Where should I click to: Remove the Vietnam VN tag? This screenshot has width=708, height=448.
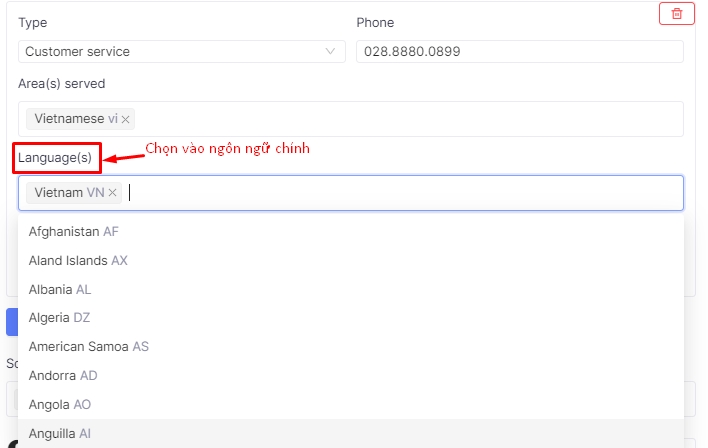pos(112,193)
